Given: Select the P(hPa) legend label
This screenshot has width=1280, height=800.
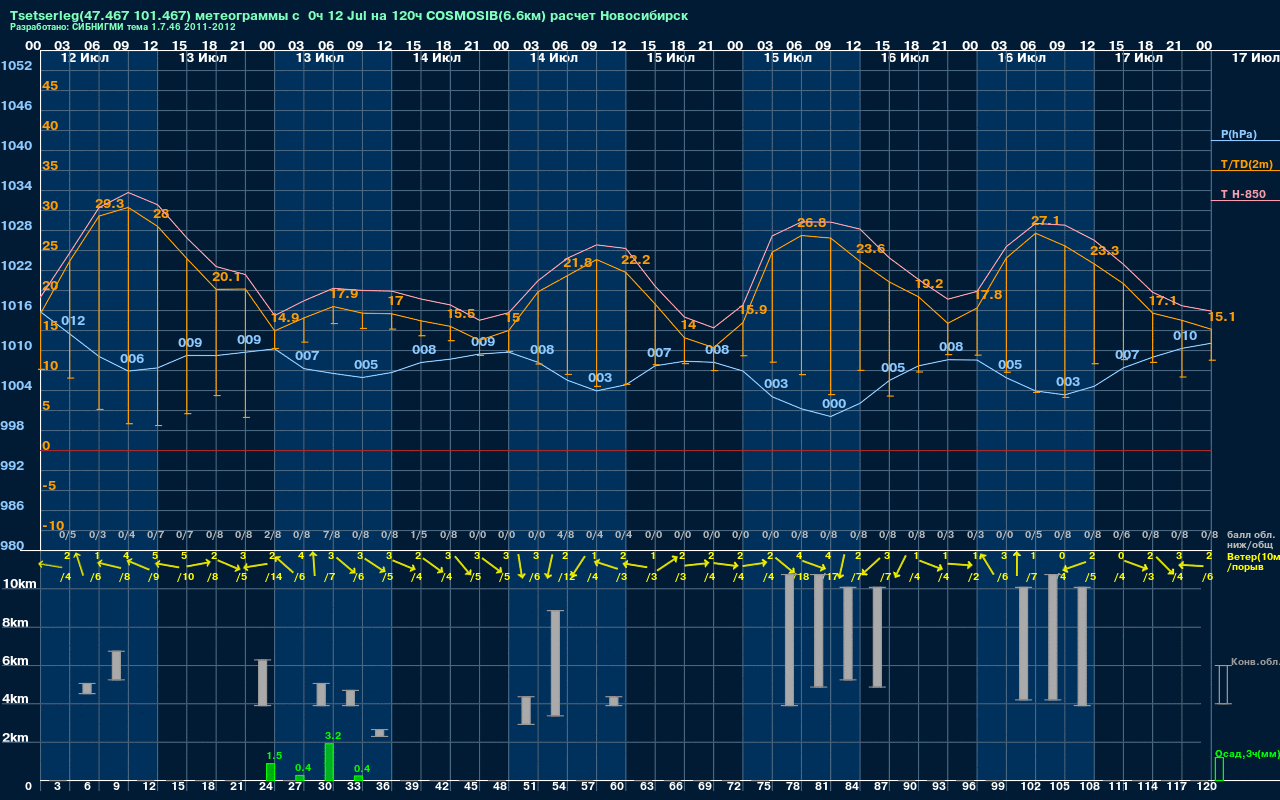Looking at the screenshot, I should (x=1238, y=134).
